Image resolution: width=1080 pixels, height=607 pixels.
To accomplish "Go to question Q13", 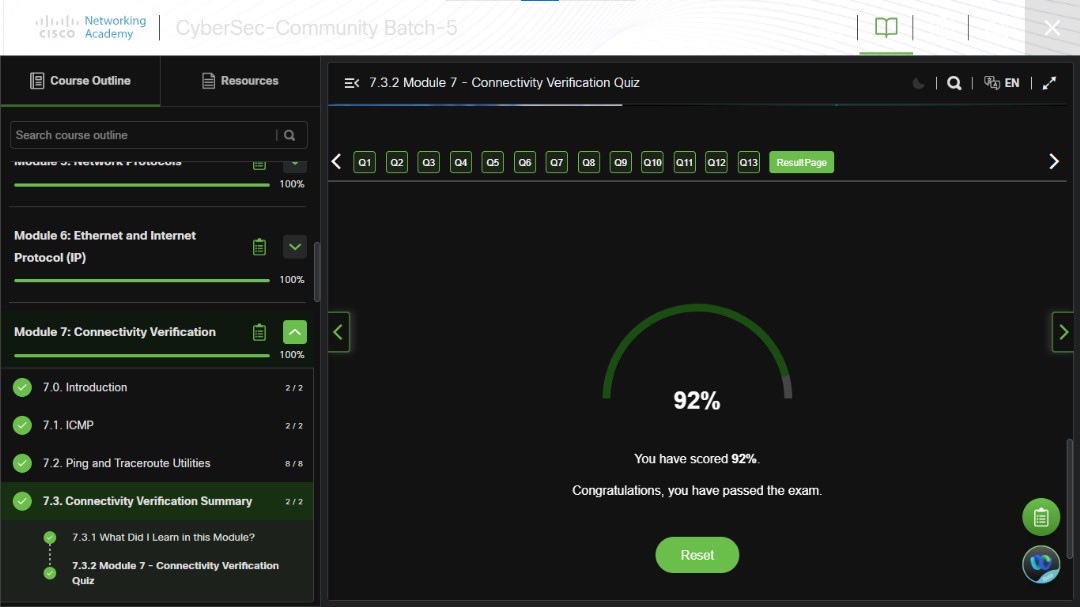I will tap(749, 163).
